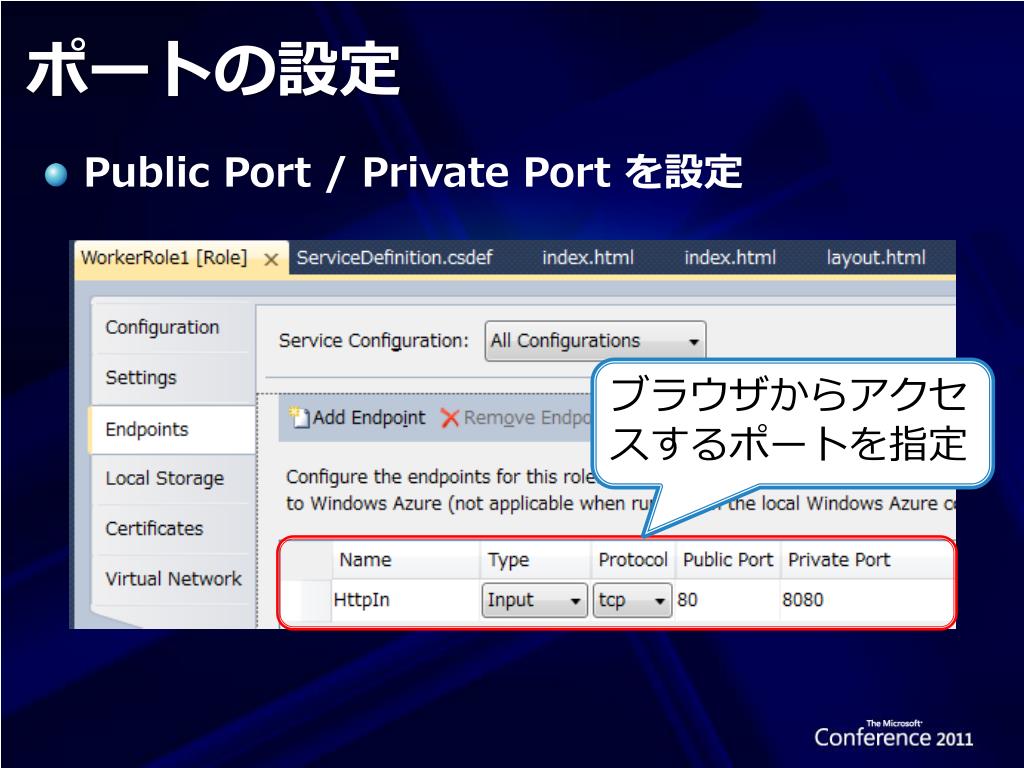Click the Add Endpoint icon

(299, 417)
